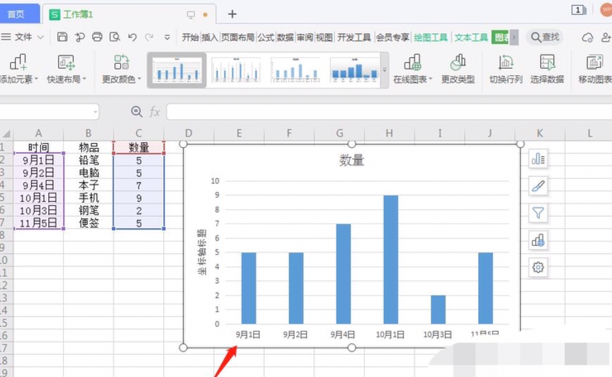This screenshot has height=377, width=612.
Task: Open the 在线图表 dropdown
Action: pyautogui.click(x=413, y=69)
